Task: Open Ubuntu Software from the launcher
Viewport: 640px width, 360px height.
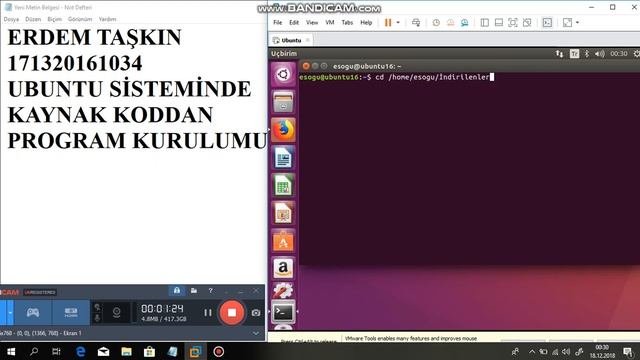Action: [283, 241]
